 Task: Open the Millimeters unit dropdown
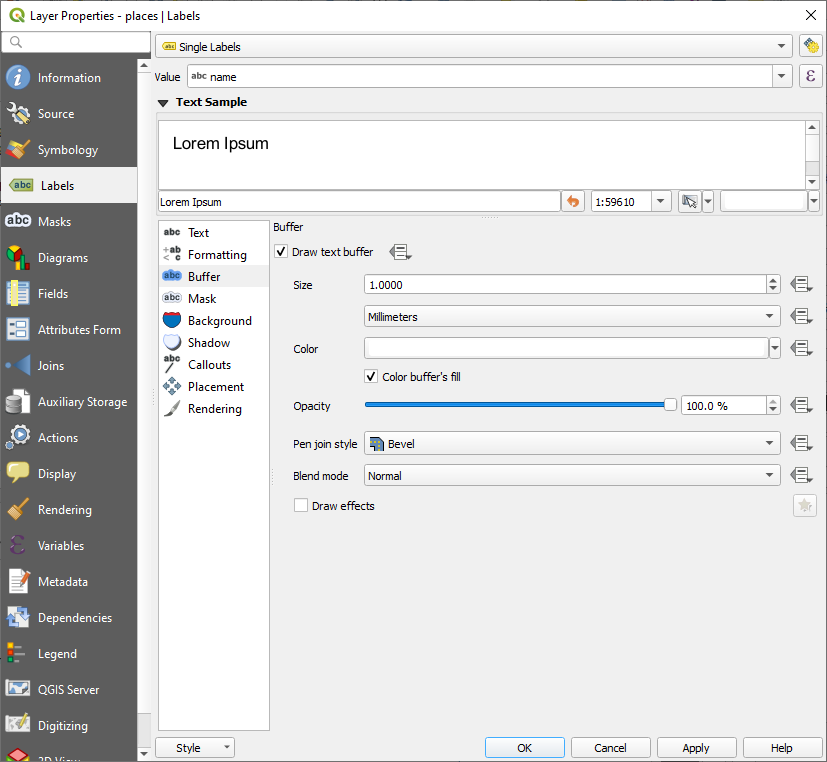coord(572,317)
